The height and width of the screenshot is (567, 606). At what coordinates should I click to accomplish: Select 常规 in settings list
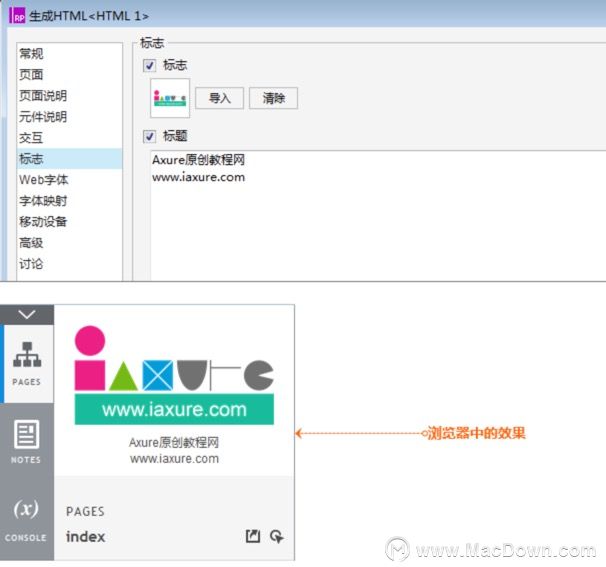(x=70, y=53)
